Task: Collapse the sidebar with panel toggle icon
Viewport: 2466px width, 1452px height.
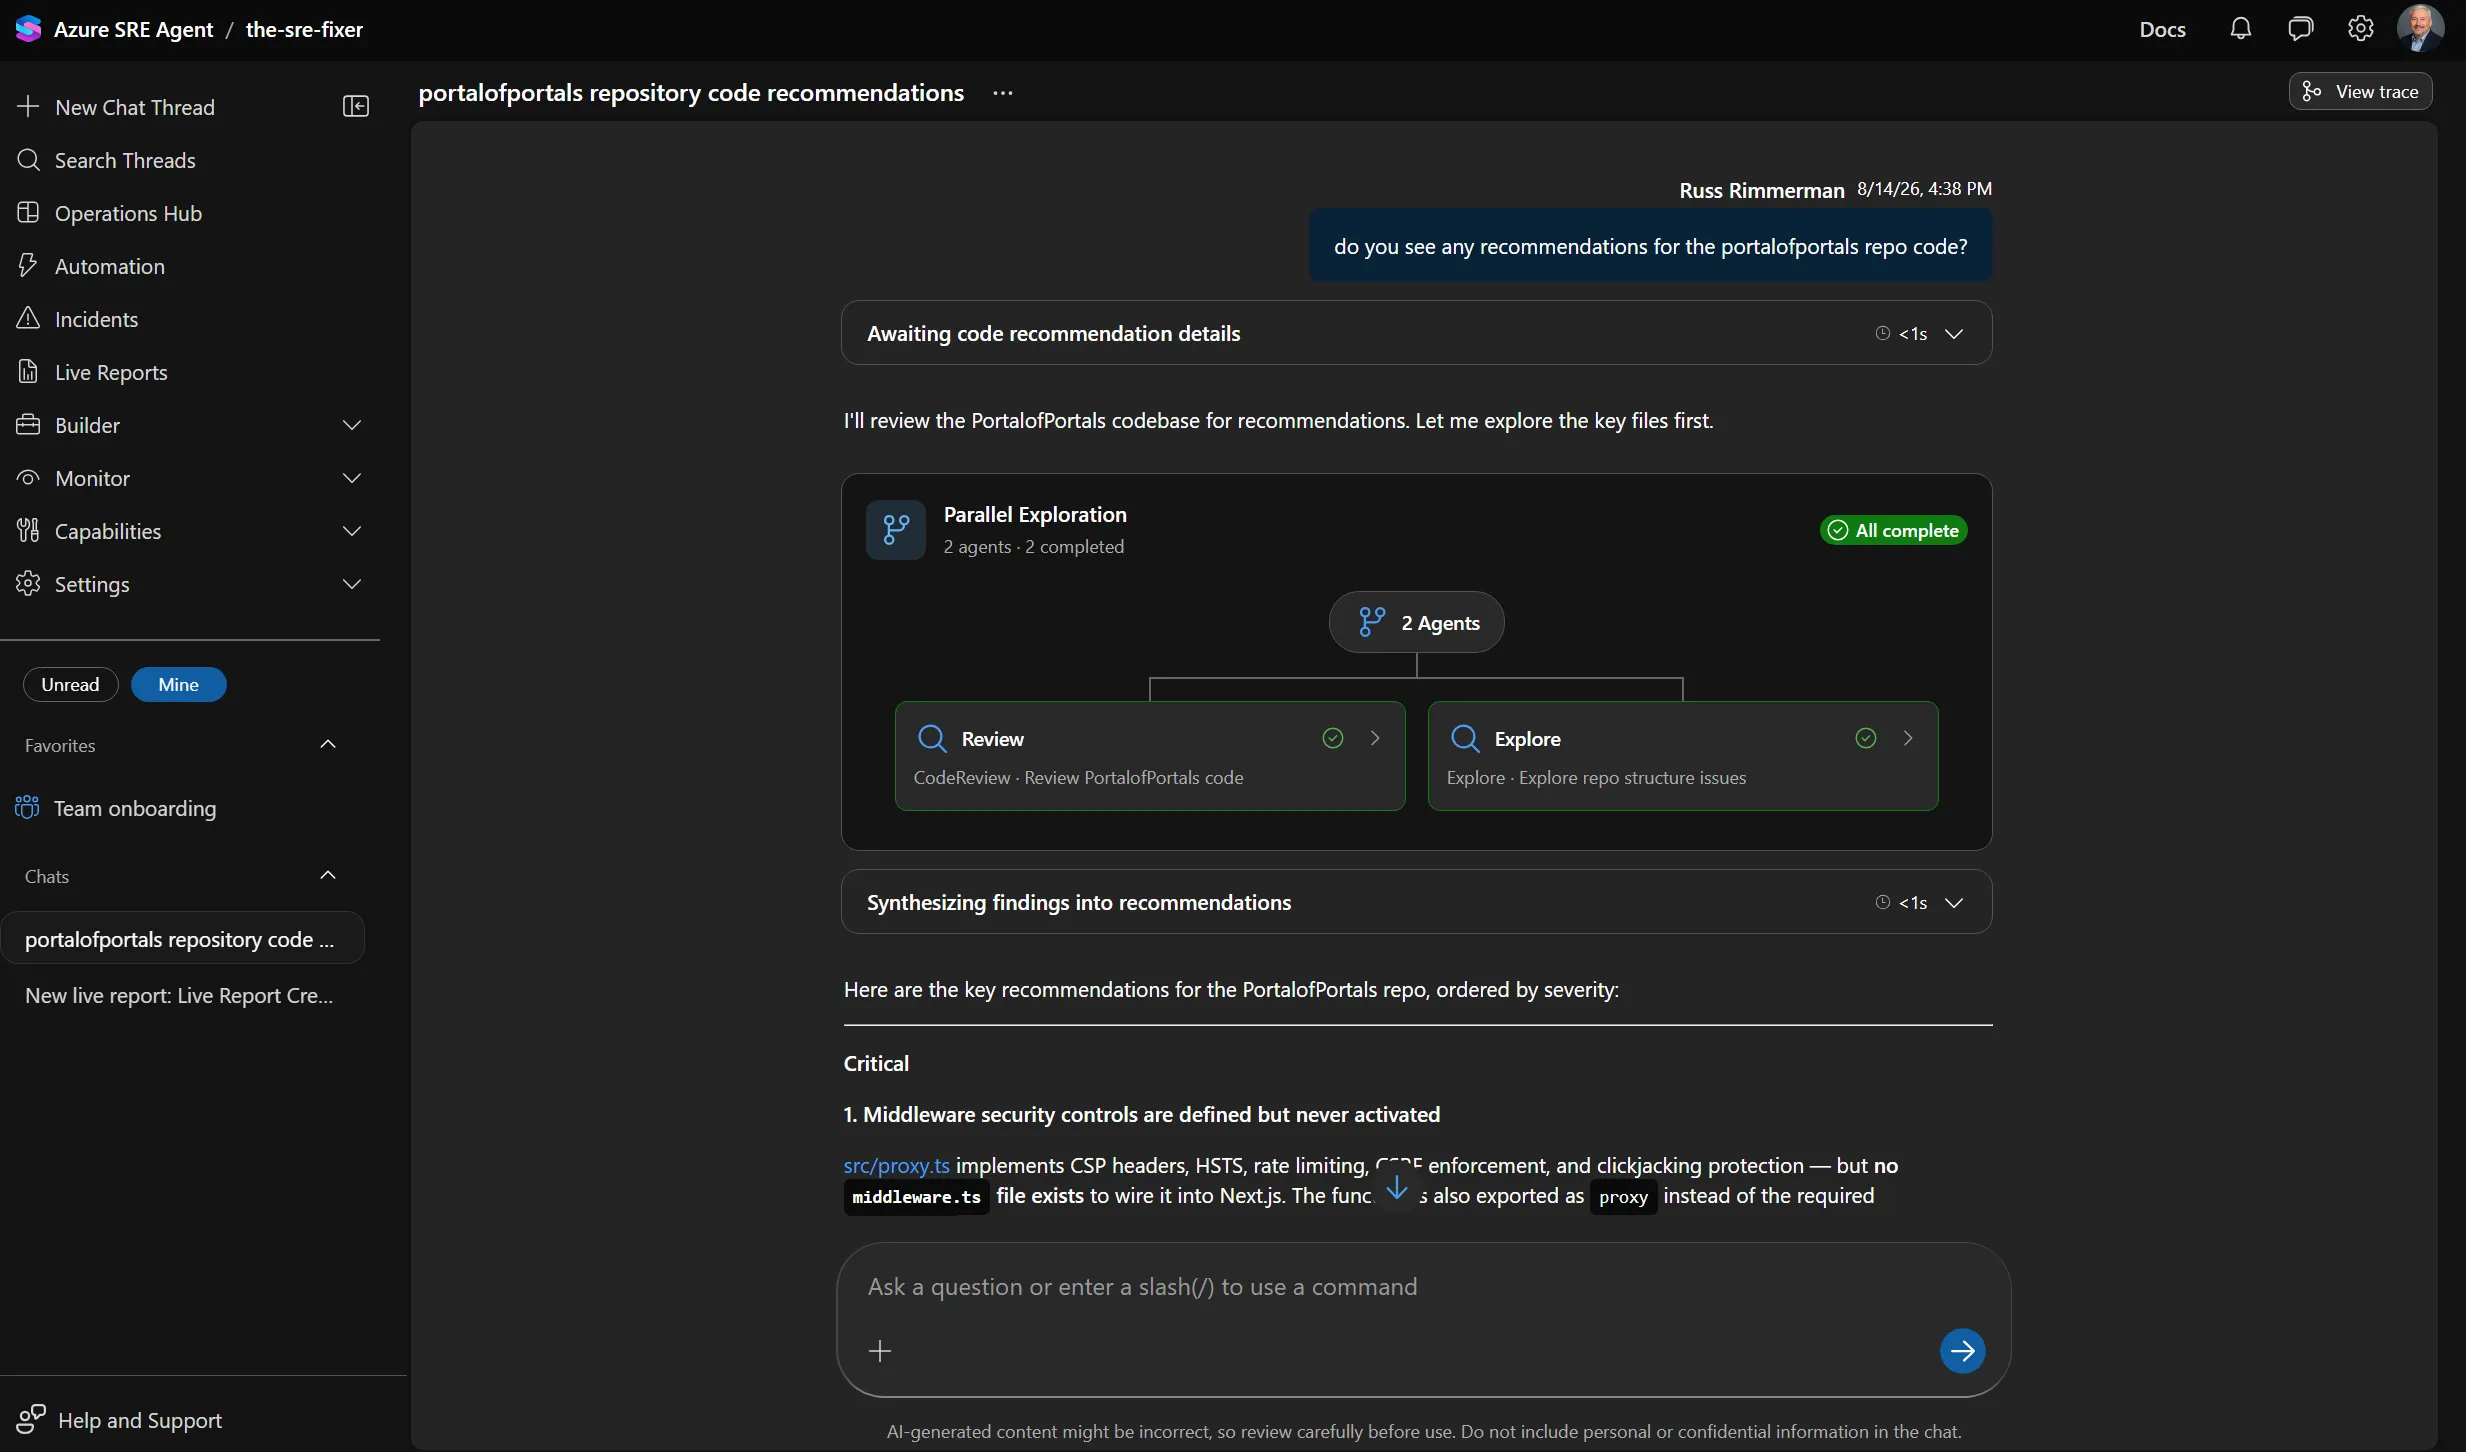Action: pyautogui.click(x=356, y=107)
